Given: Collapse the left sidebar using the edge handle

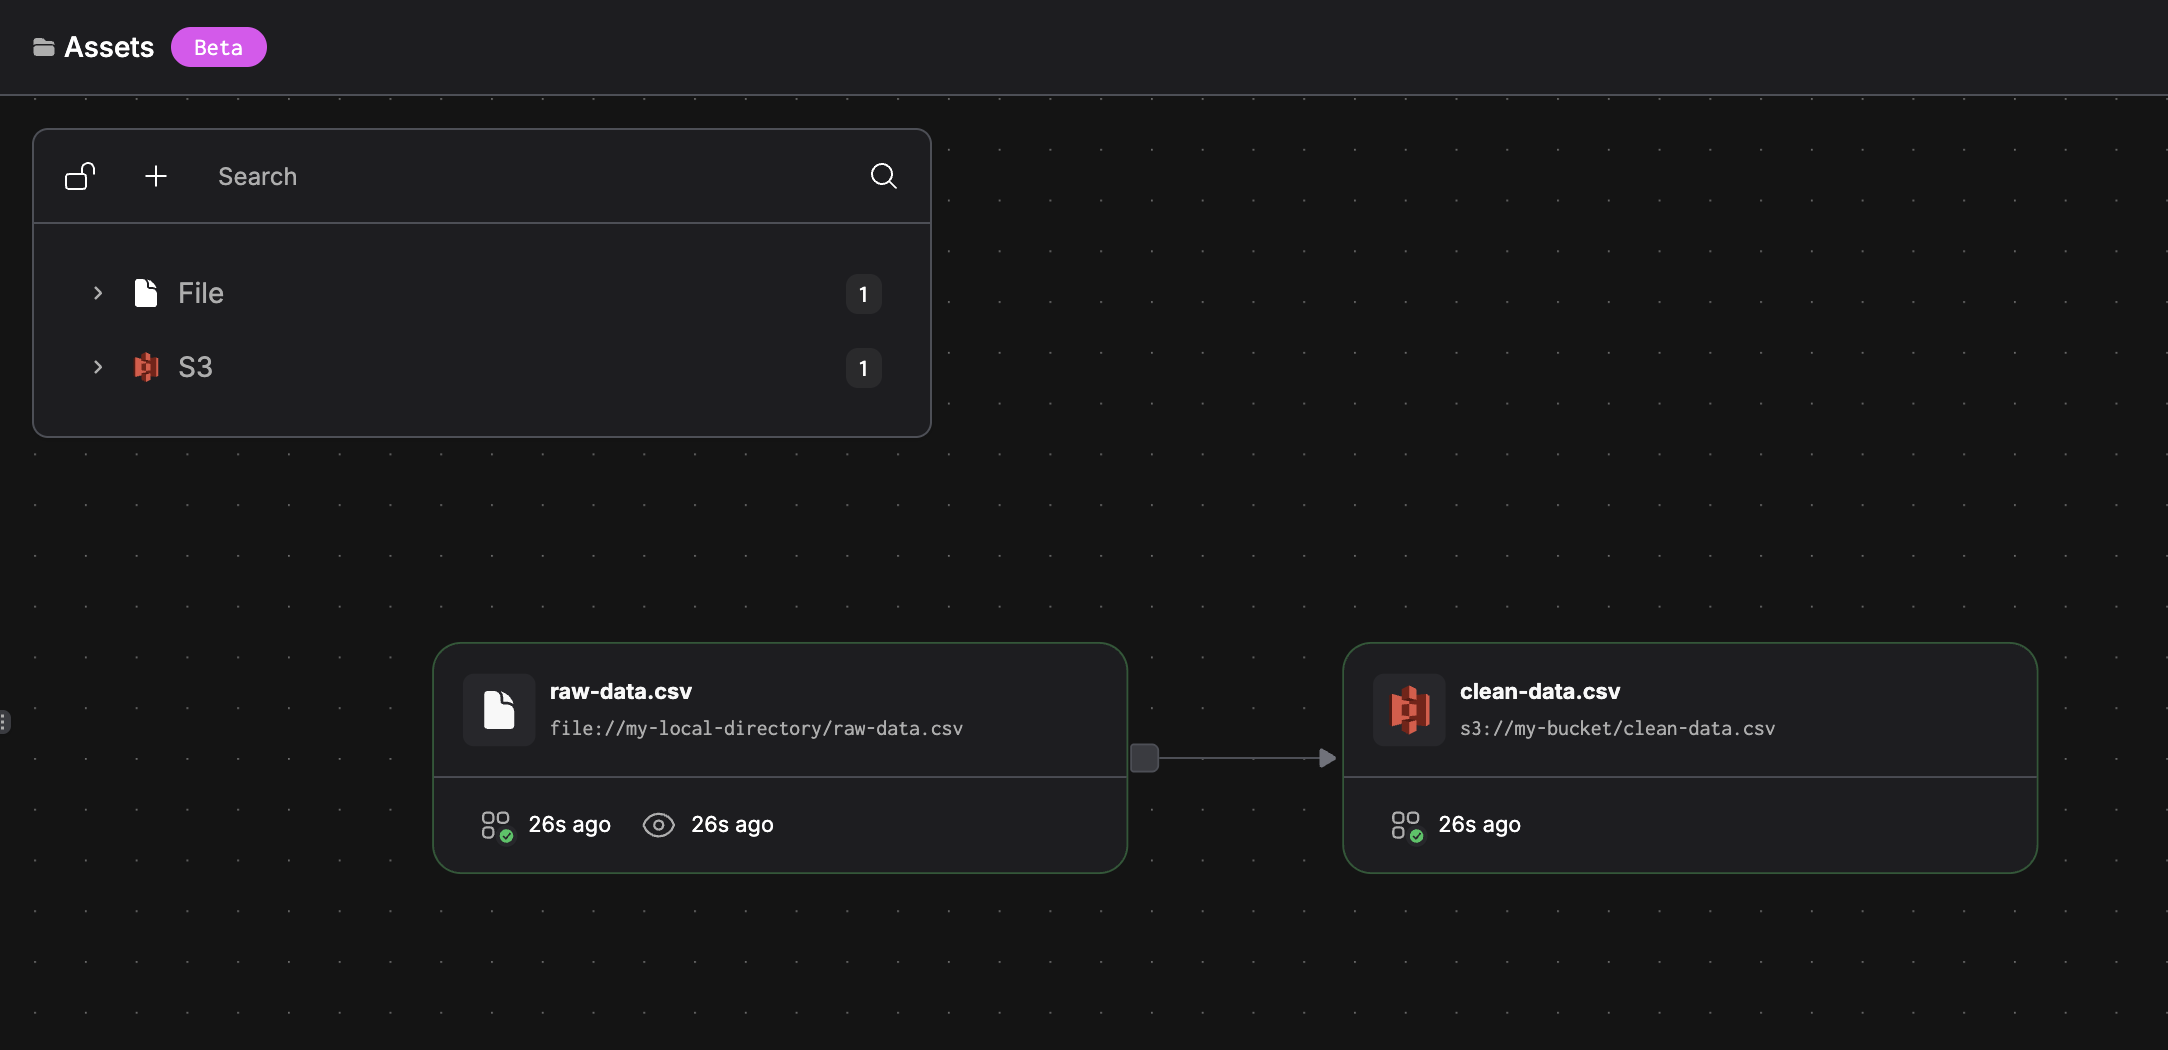Looking at the screenshot, I should coord(5,721).
